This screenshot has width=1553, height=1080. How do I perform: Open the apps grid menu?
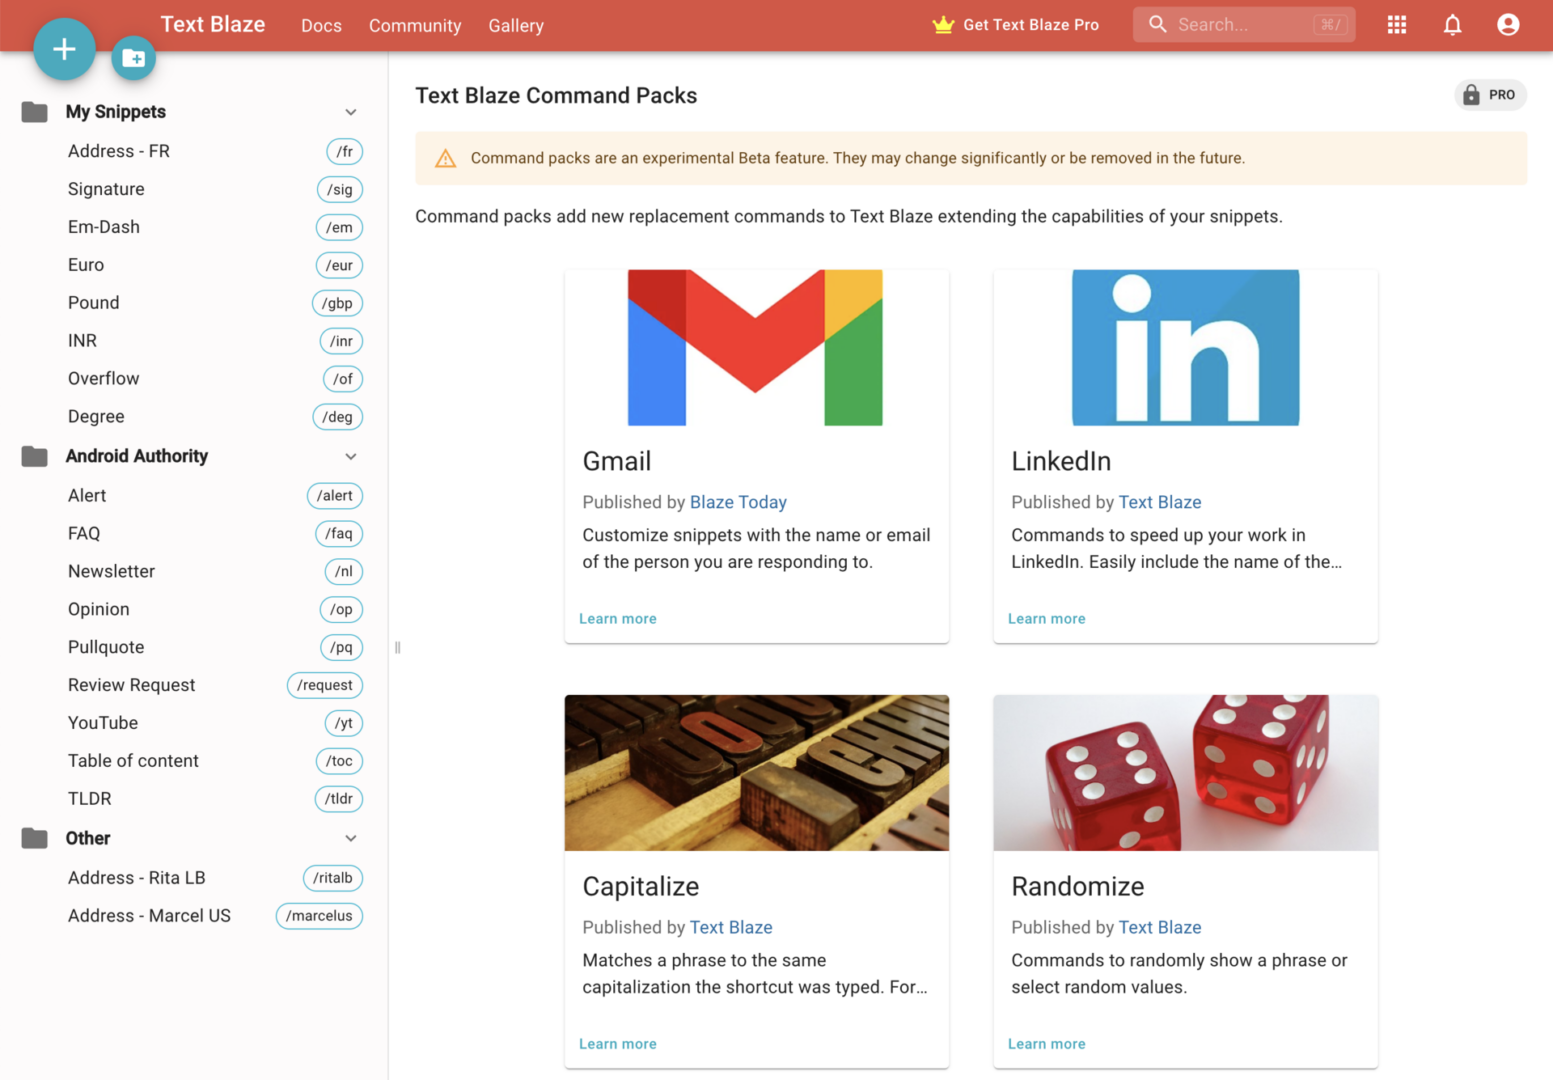pos(1397,25)
